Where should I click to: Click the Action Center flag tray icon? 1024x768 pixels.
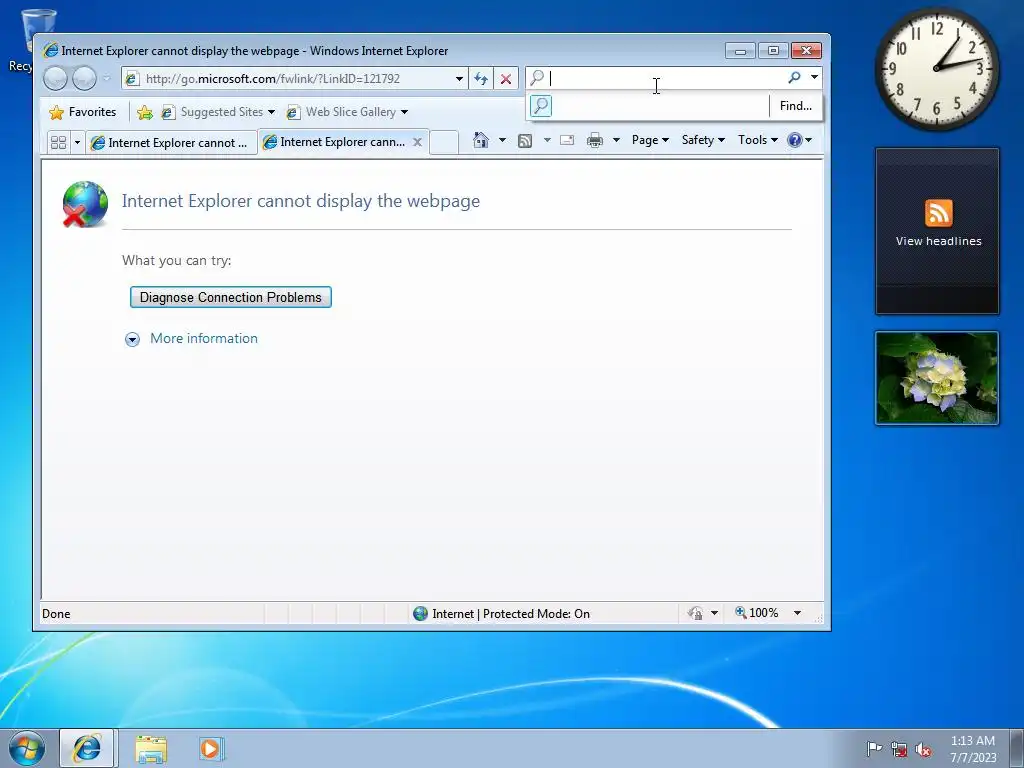coord(874,749)
